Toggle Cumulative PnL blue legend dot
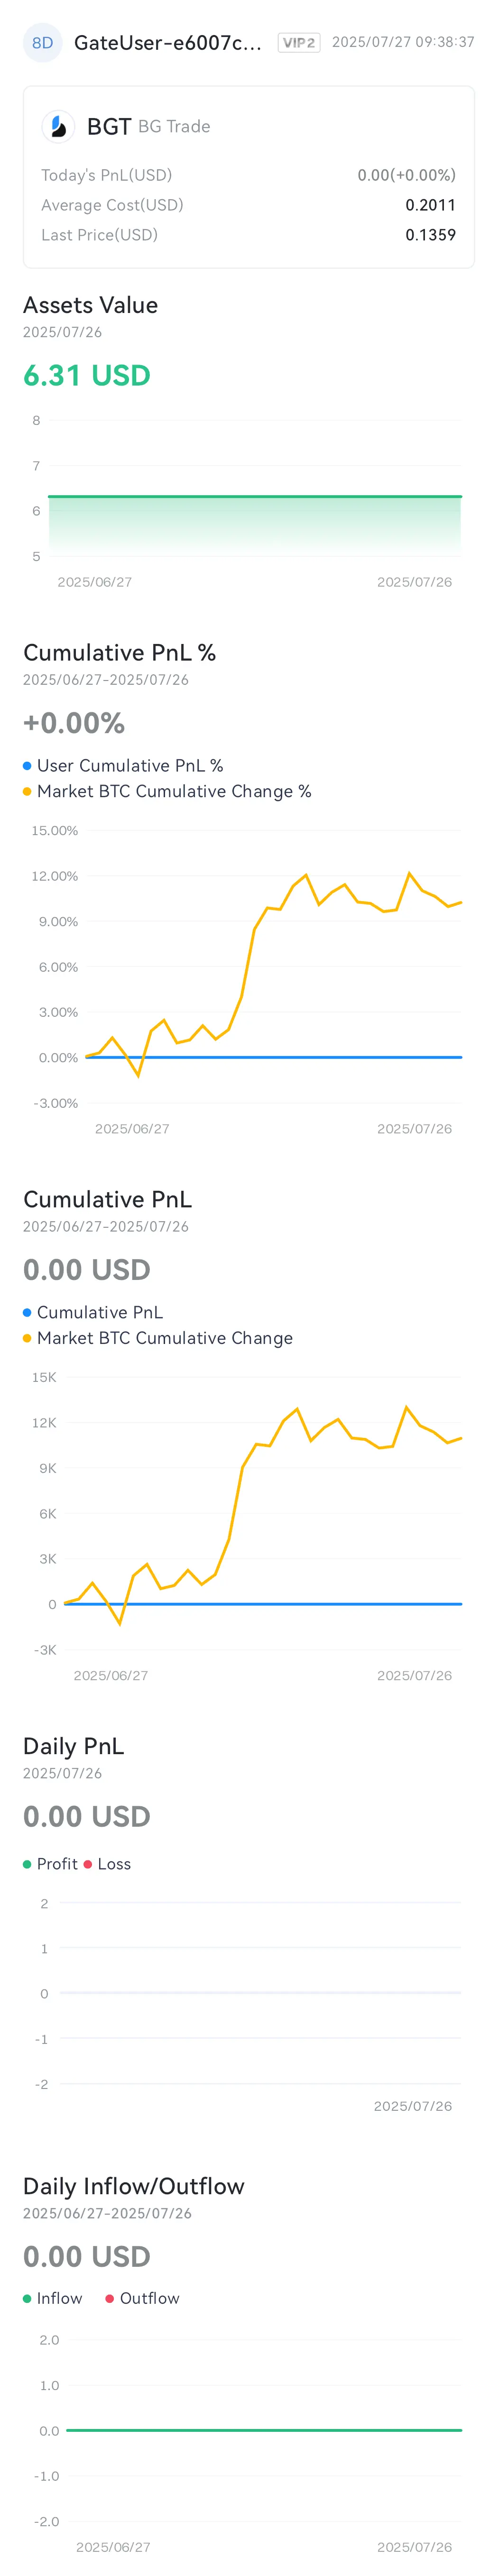This screenshot has width=498, height=2576. (x=27, y=1312)
